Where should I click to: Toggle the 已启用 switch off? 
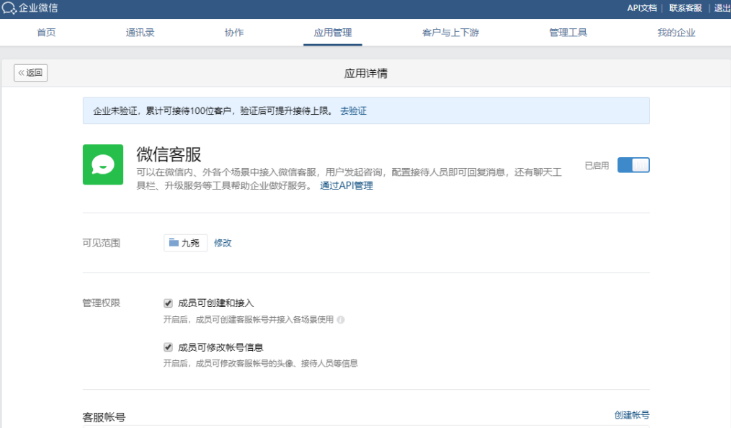[633, 165]
